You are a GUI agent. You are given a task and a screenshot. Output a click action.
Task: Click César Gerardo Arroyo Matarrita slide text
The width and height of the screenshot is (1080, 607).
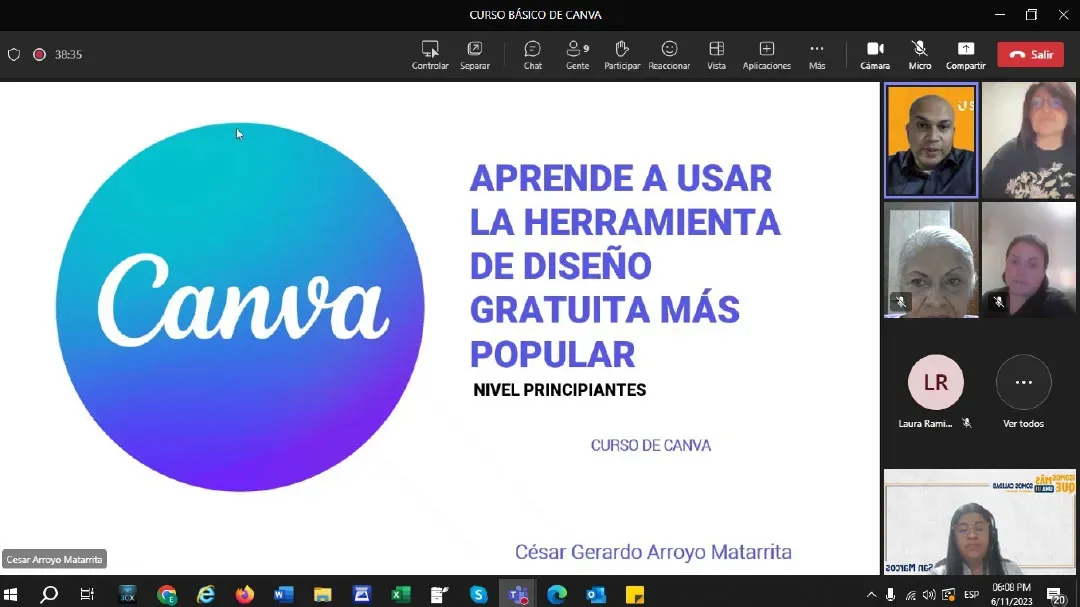coord(653,552)
